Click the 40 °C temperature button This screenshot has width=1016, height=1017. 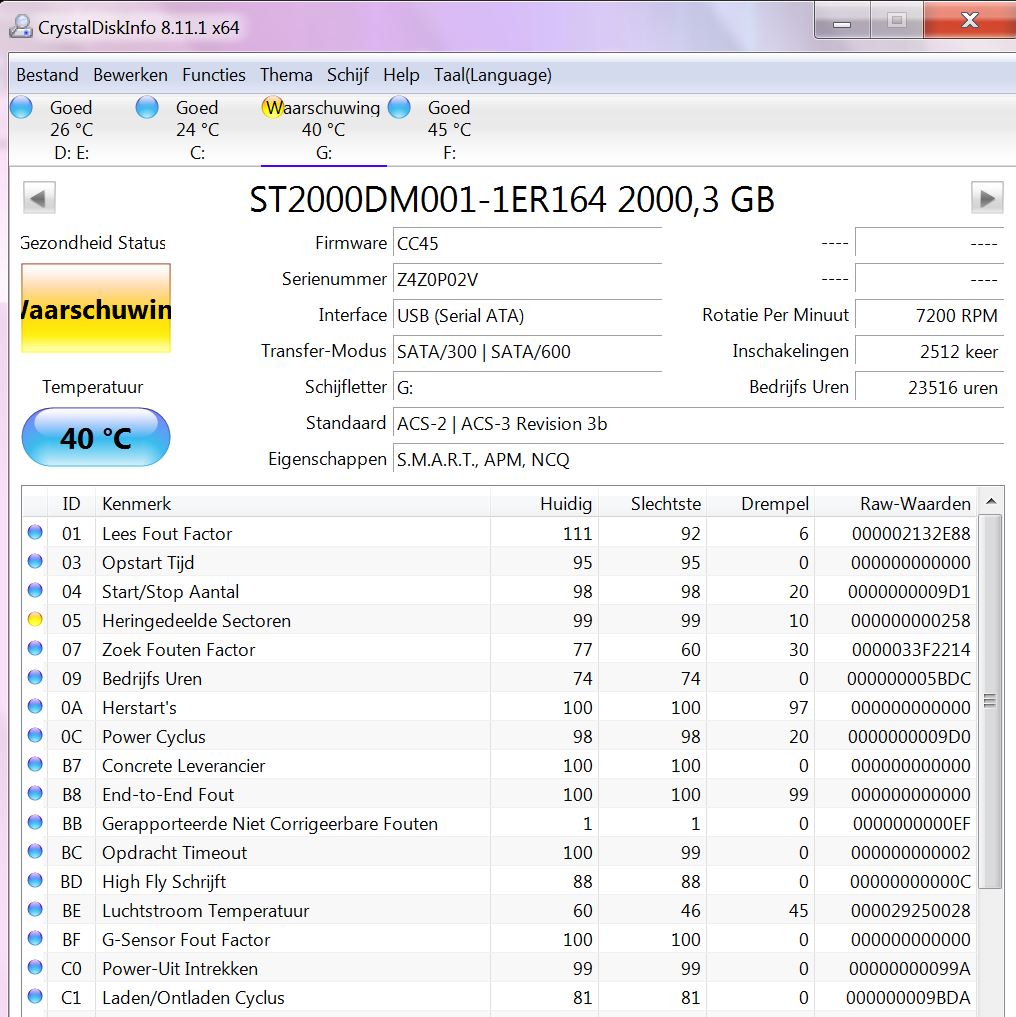tap(96, 438)
